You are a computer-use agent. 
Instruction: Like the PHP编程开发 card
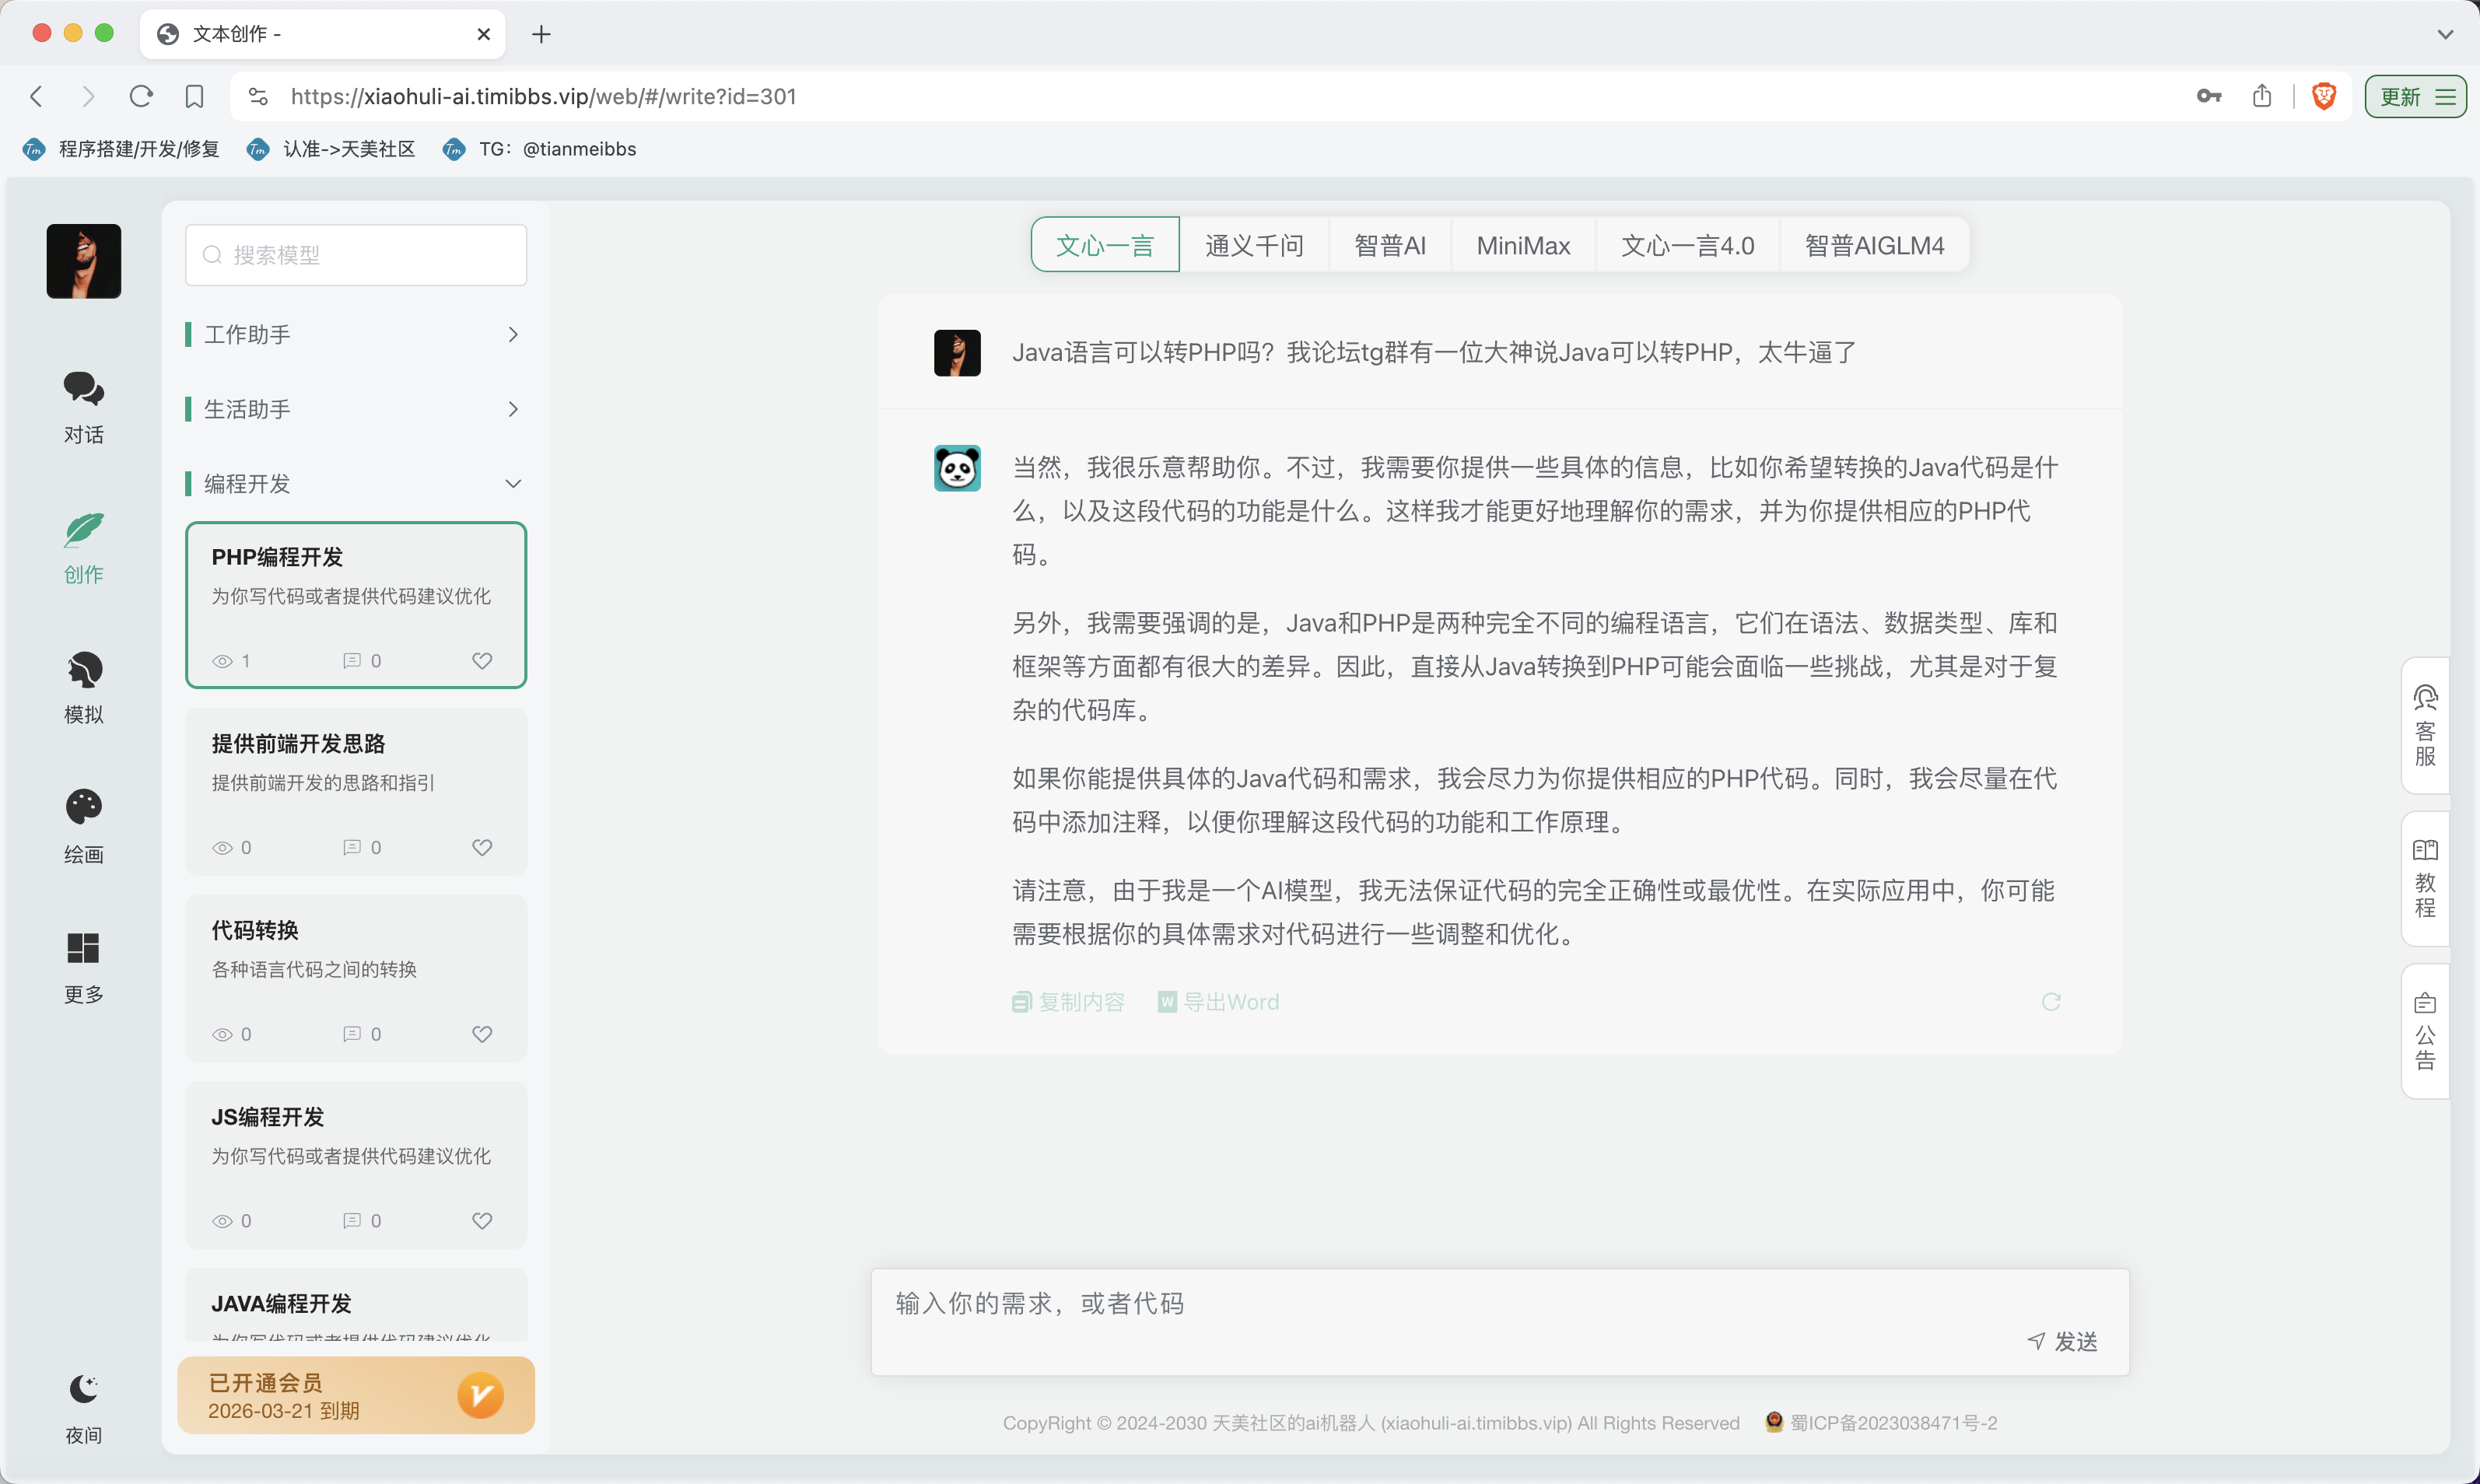click(x=482, y=660)
